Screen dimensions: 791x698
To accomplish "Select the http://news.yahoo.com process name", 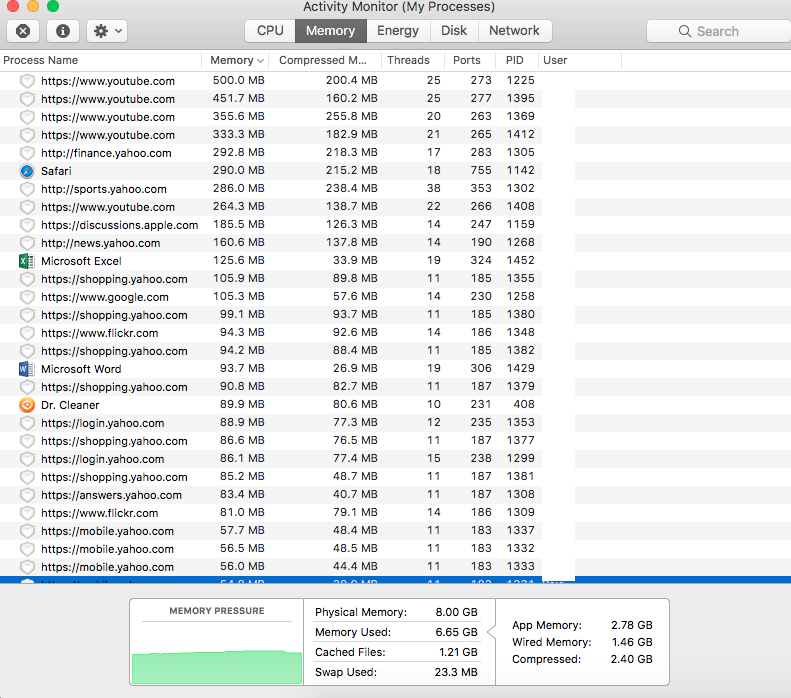I will (x=100, y=243).
